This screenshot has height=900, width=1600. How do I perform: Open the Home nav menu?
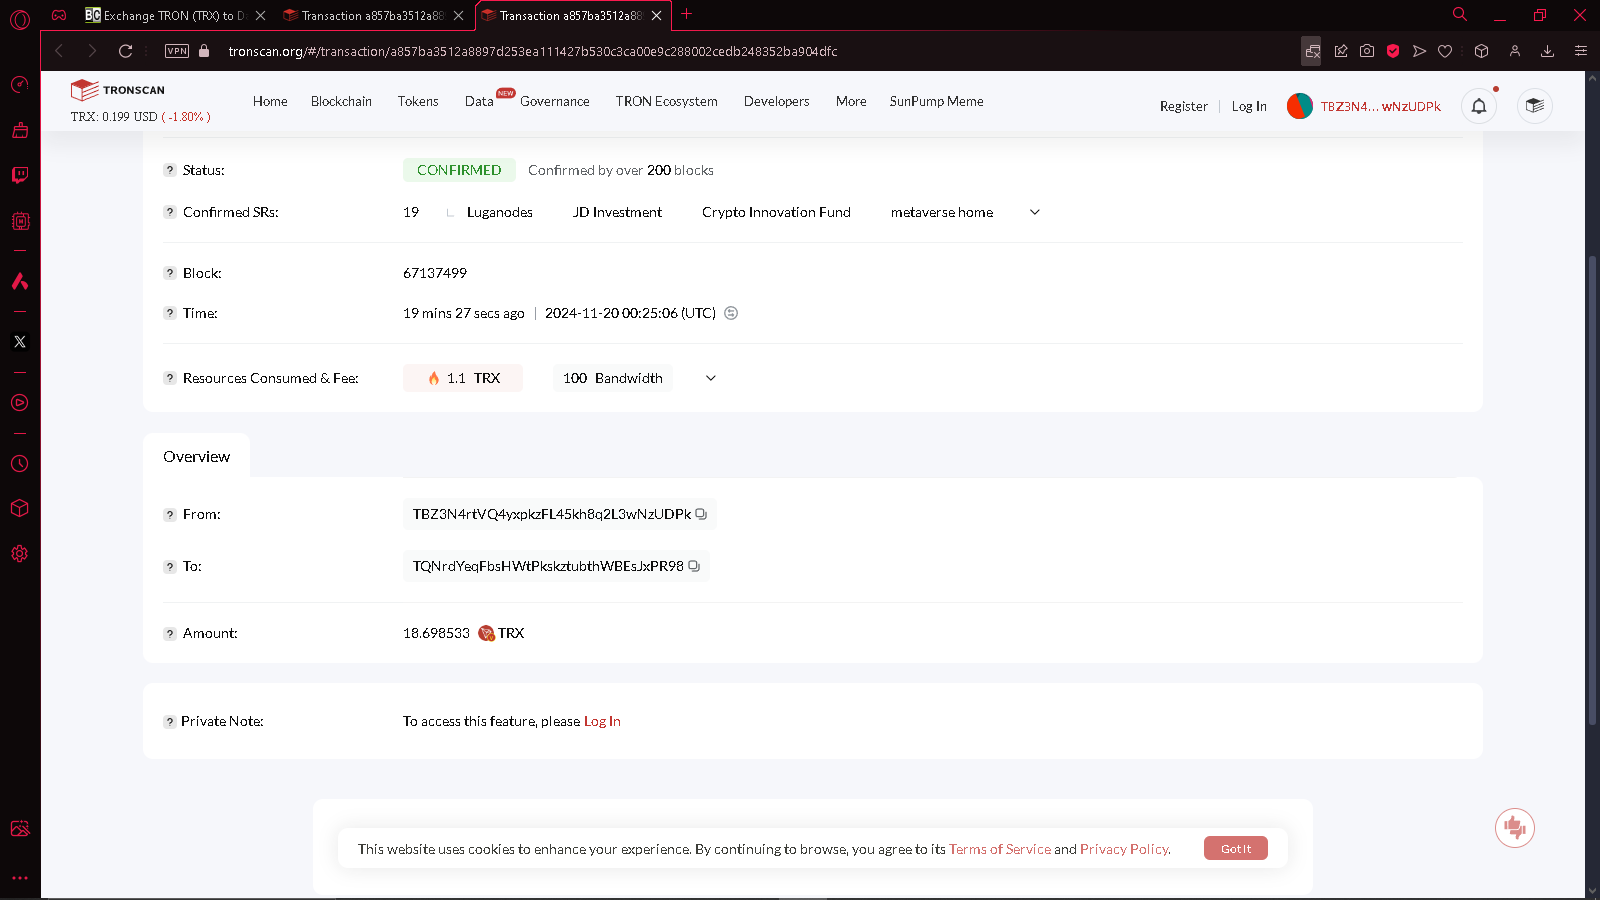click(x=270, y=101)
